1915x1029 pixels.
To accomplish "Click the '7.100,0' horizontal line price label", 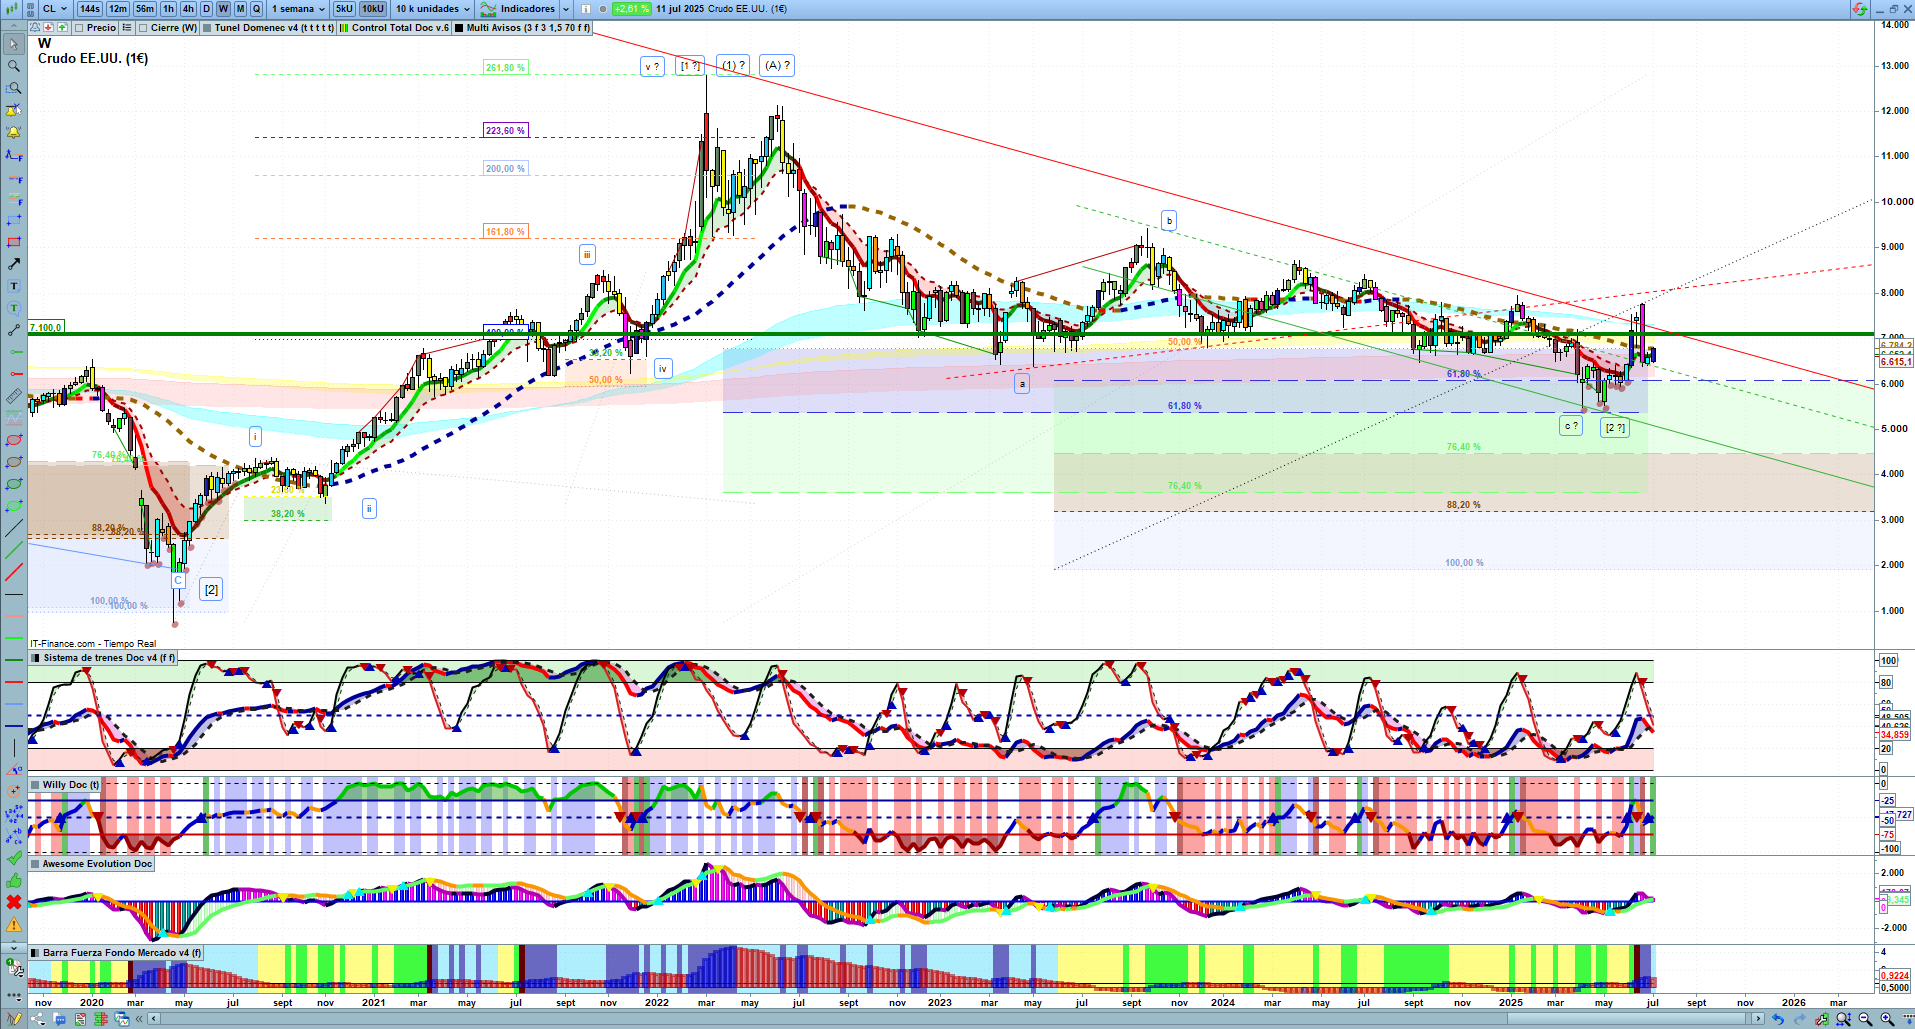I will pyautogui.click(x=46, y=328).
